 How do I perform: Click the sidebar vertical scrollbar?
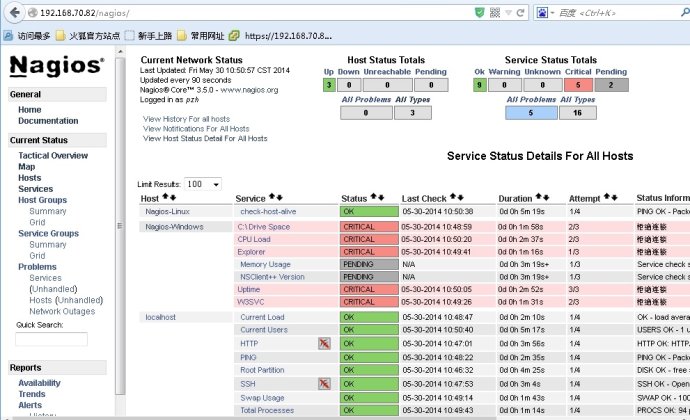[120, 225]
